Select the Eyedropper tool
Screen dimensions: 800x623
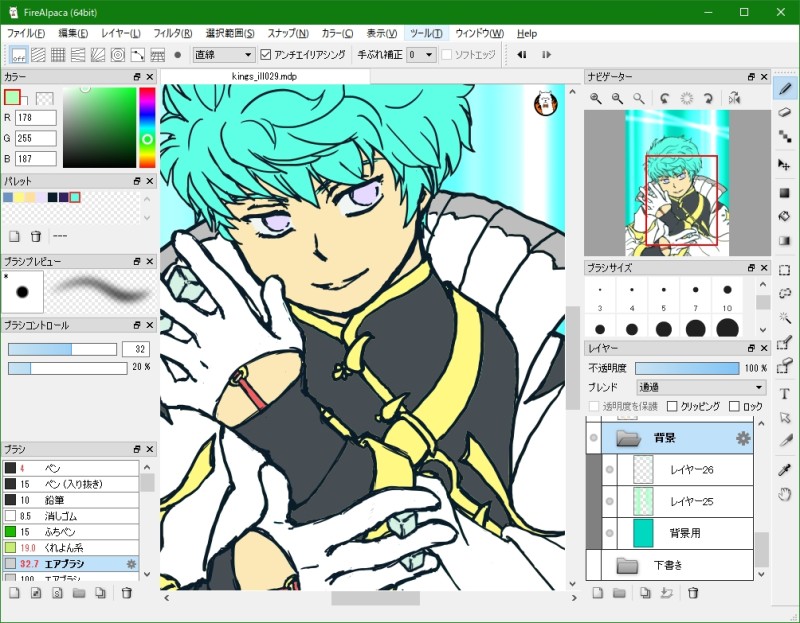785,470
